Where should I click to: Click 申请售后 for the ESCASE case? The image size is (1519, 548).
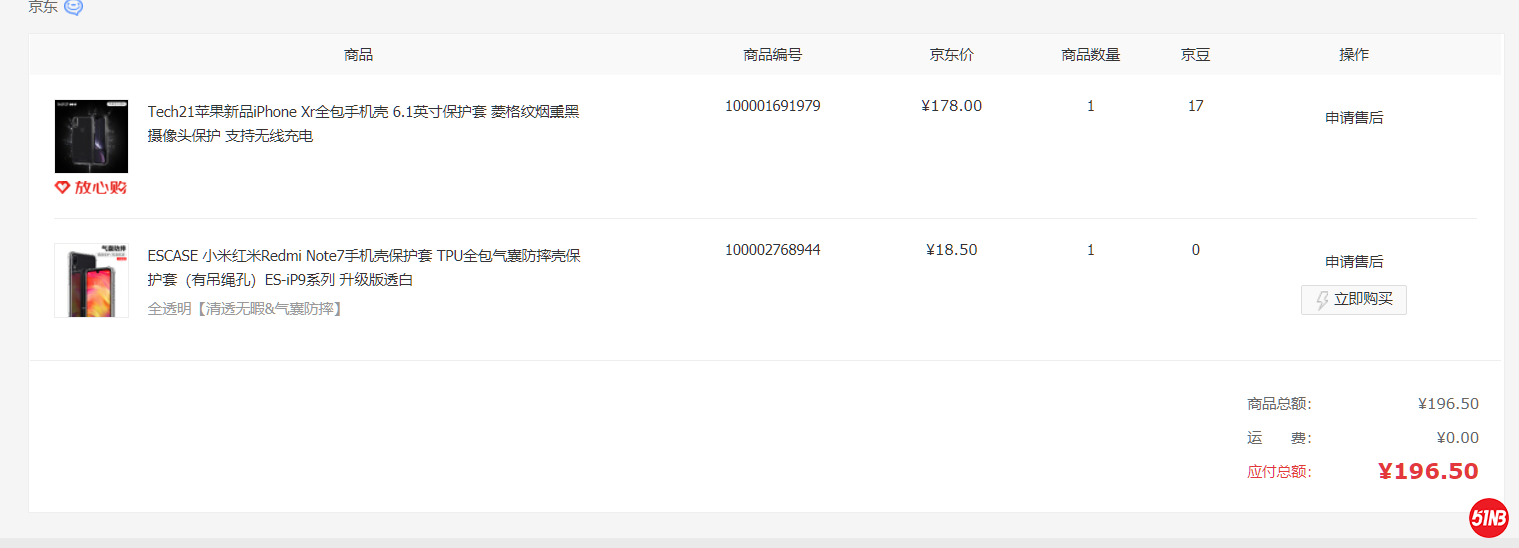[1354, 262]
